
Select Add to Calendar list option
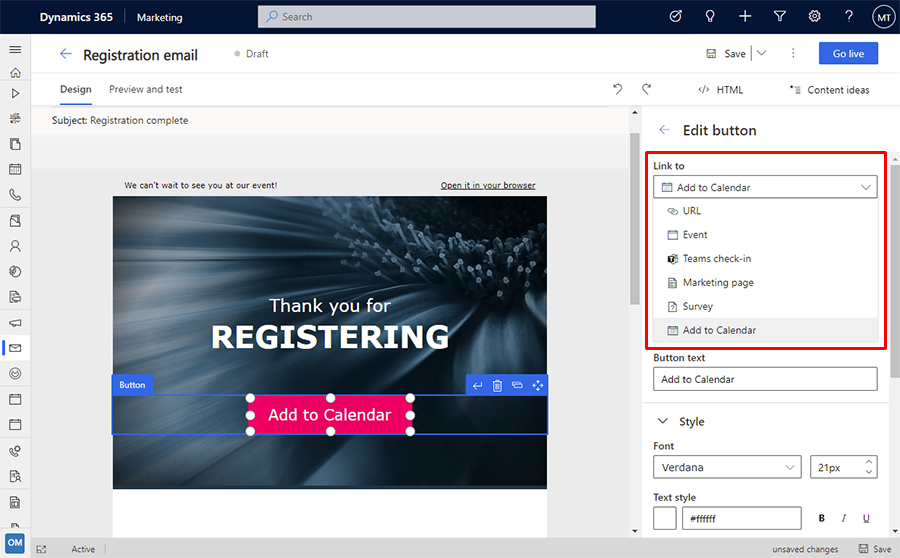[x=765, y=330]
